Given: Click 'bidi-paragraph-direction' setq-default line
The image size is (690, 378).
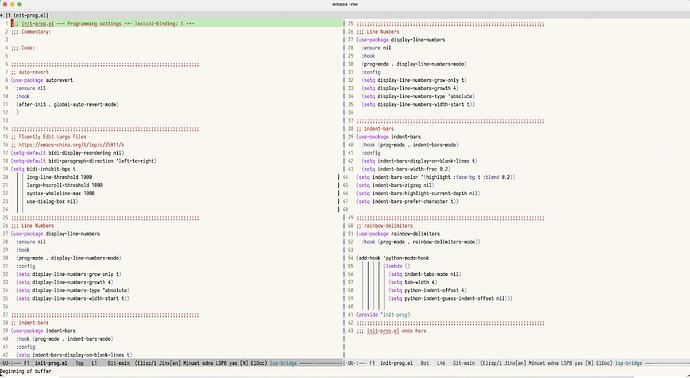Looking at the screenshot, I should (x=84, y=161).
